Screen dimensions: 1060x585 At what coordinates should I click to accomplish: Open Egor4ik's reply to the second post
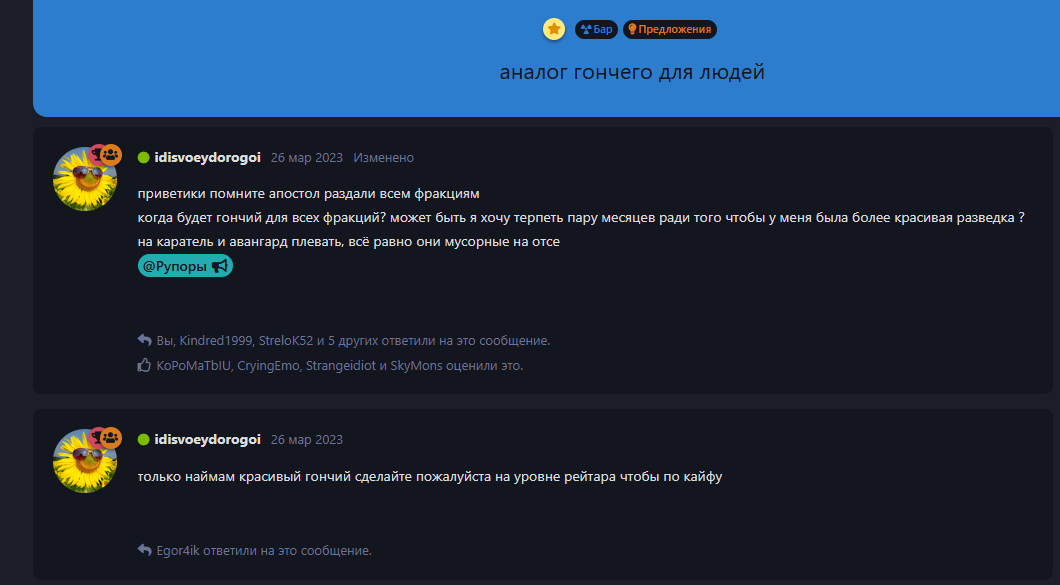(178, 551)
